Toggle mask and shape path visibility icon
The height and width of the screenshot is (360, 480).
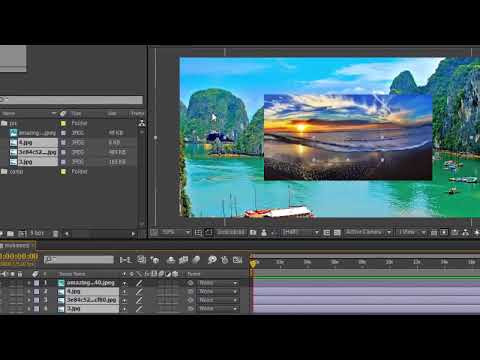[209, 232]
